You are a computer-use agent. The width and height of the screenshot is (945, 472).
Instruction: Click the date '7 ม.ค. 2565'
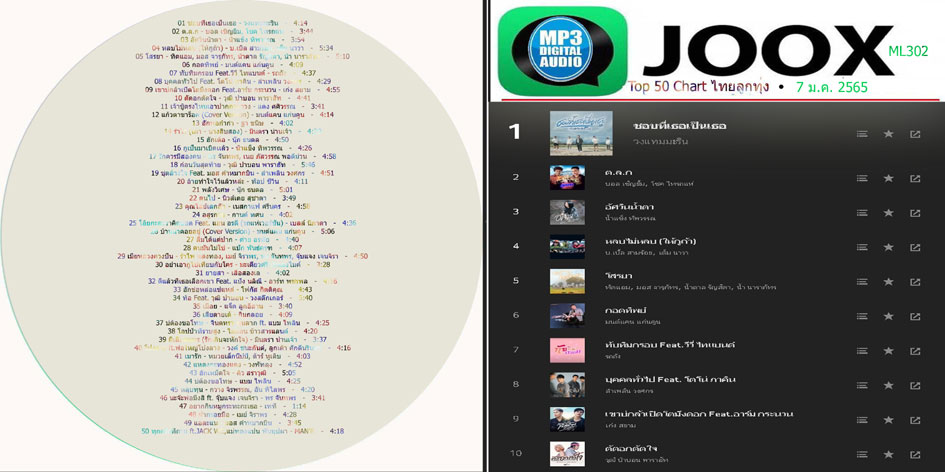831,87
